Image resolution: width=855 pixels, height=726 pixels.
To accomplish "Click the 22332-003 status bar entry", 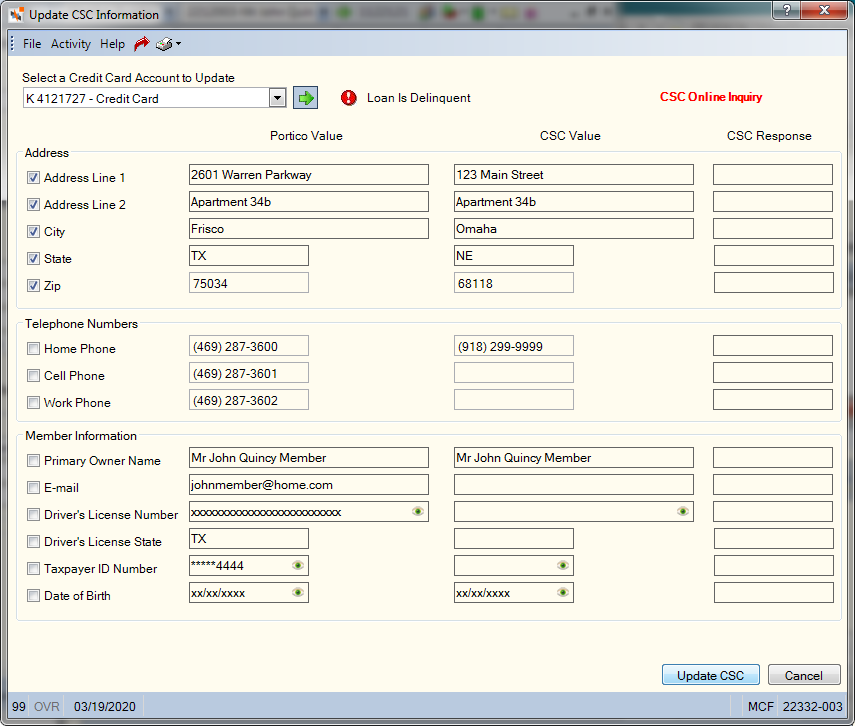I will 812,706.
